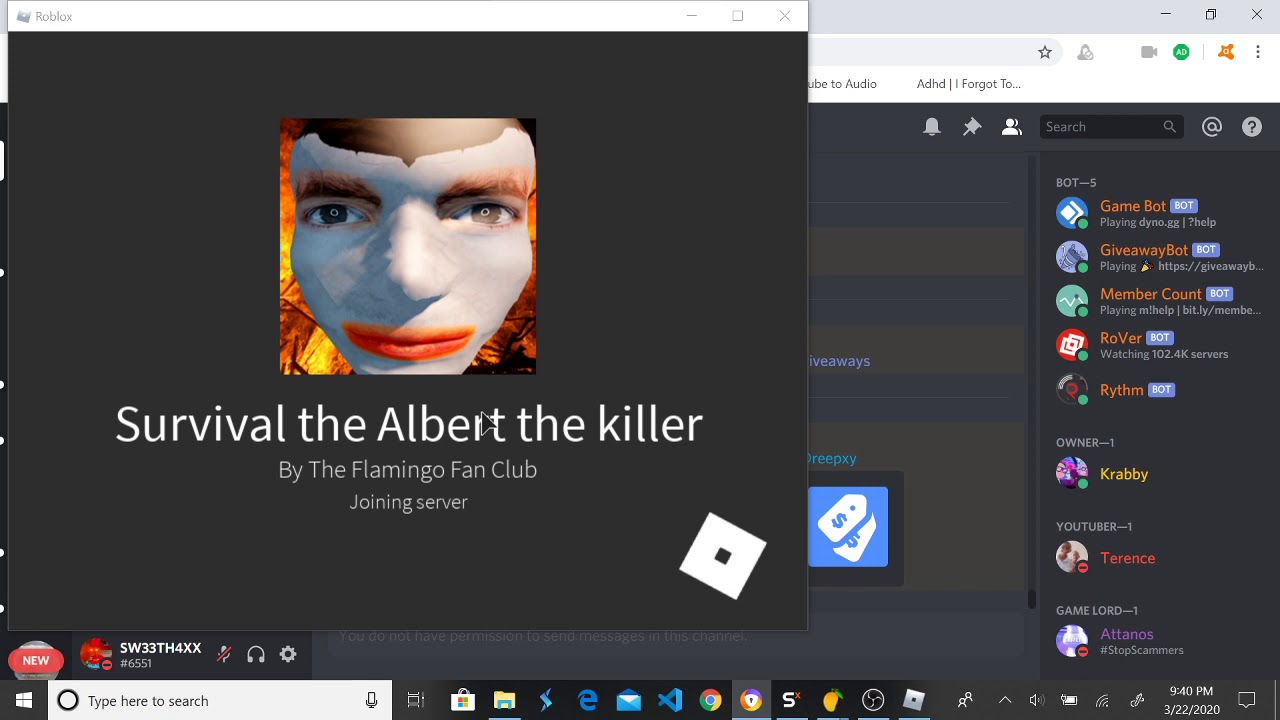Open Discord notification settings bell icon

932,127
